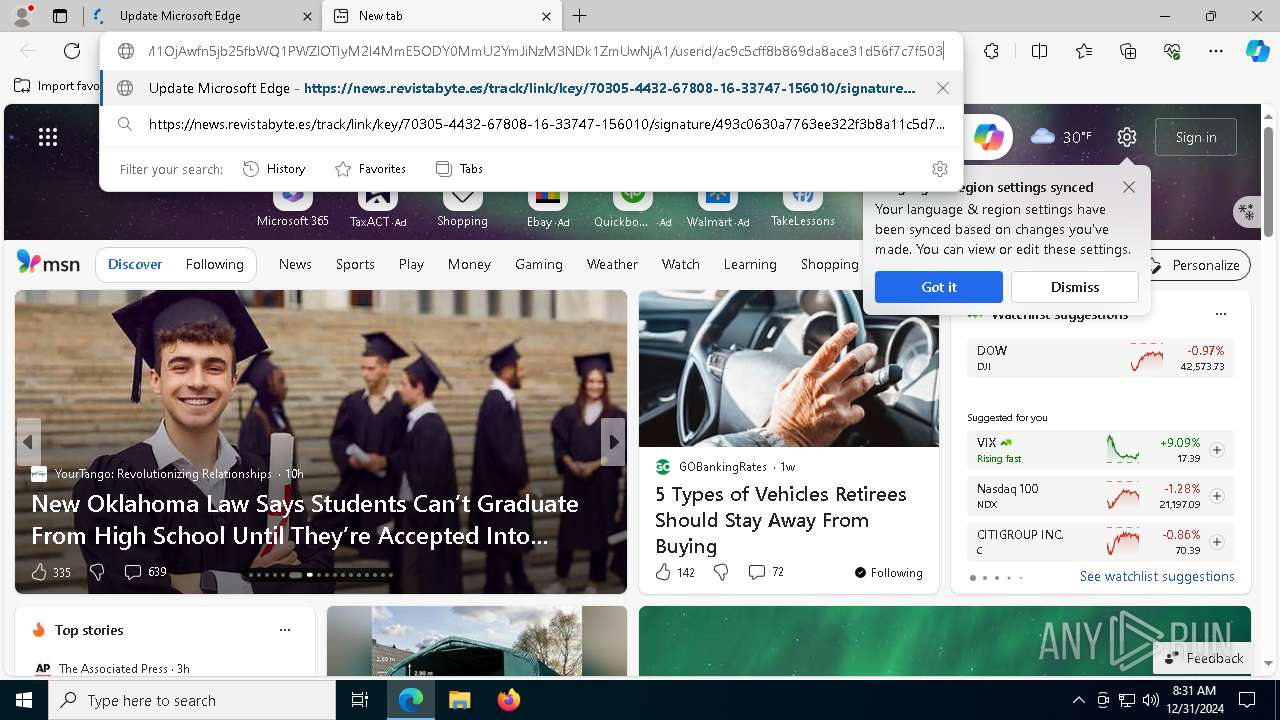Screen dimensions: 1280x720
Task: Click Dismiss in sync popup
Action: click(x=1075, y=287)
